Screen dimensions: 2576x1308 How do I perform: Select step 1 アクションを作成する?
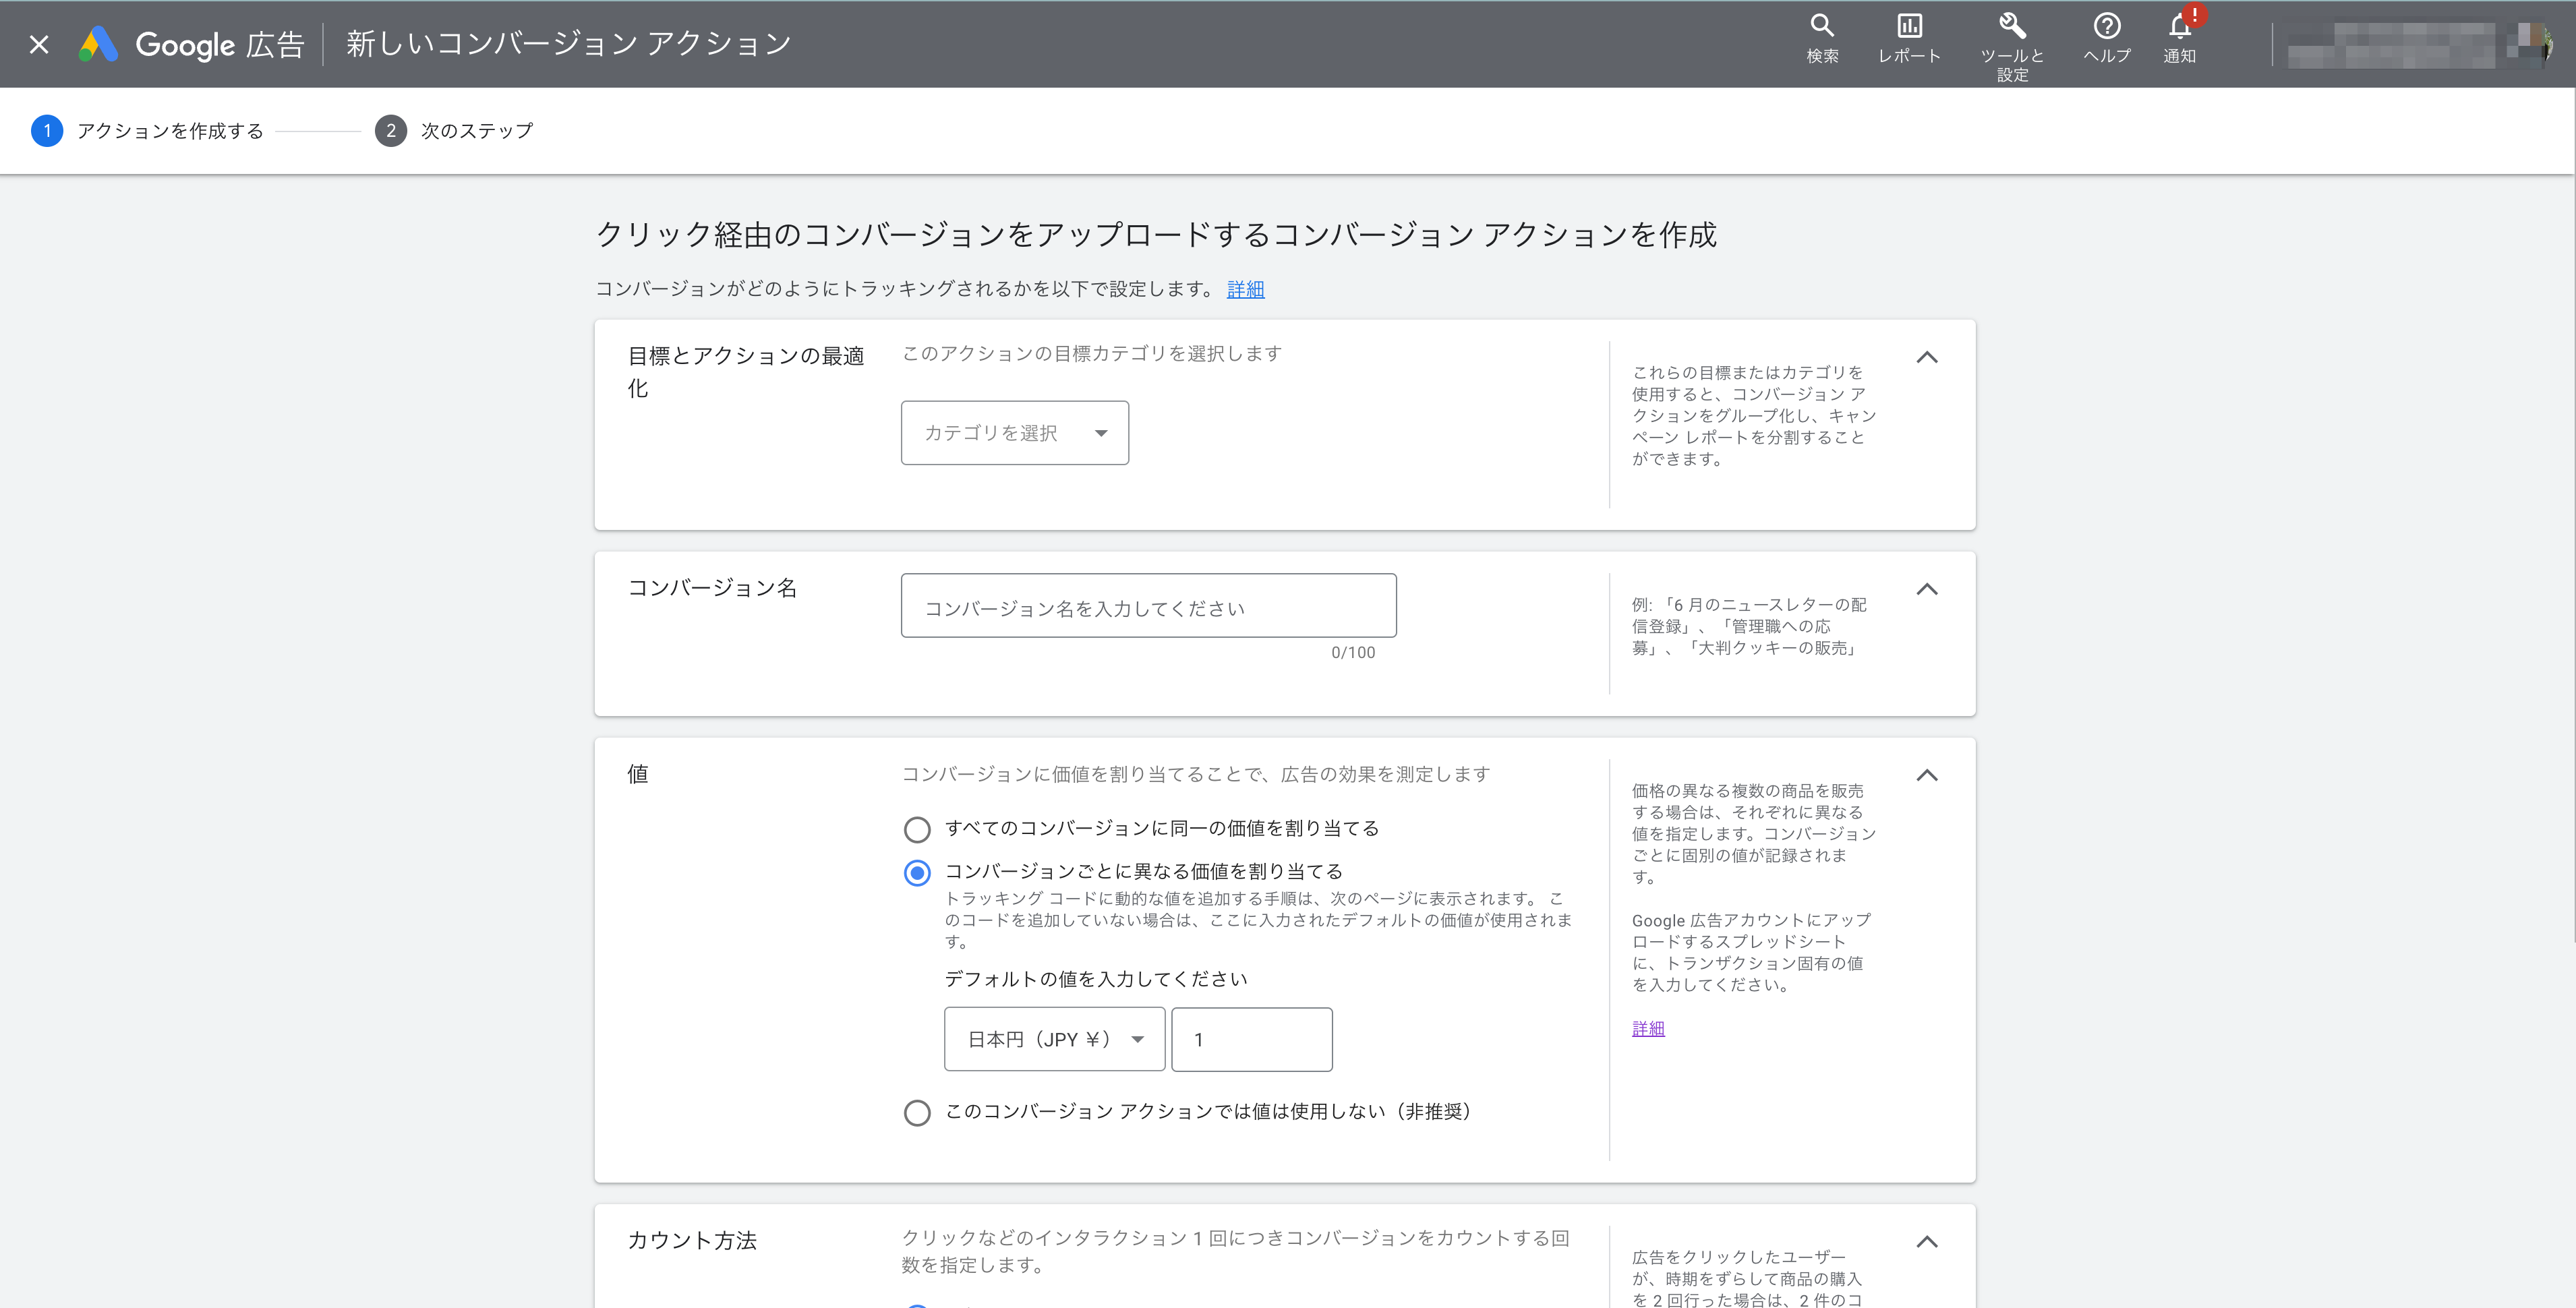click(x=148, y=131)
